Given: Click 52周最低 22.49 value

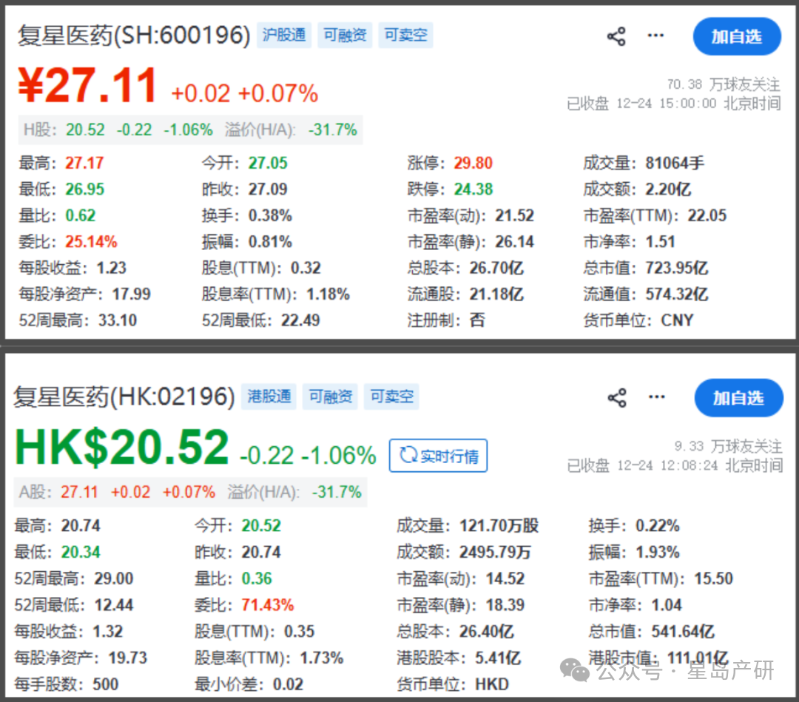Looking at the screenshot, I should 300,320.
